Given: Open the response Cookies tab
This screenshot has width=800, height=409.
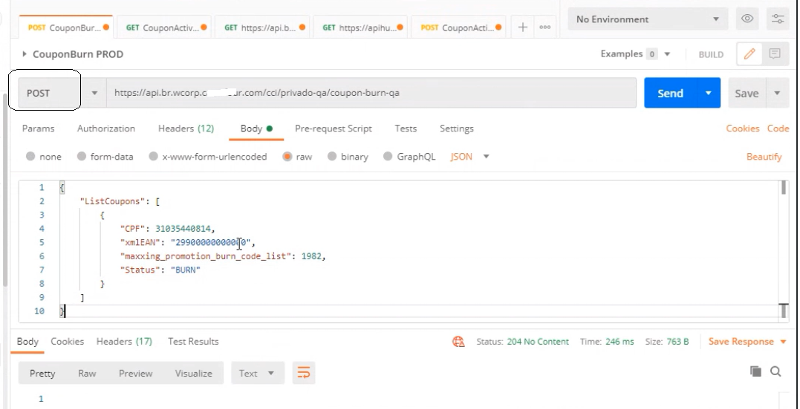Looking at the screenshot, I should tap(67, 342).
